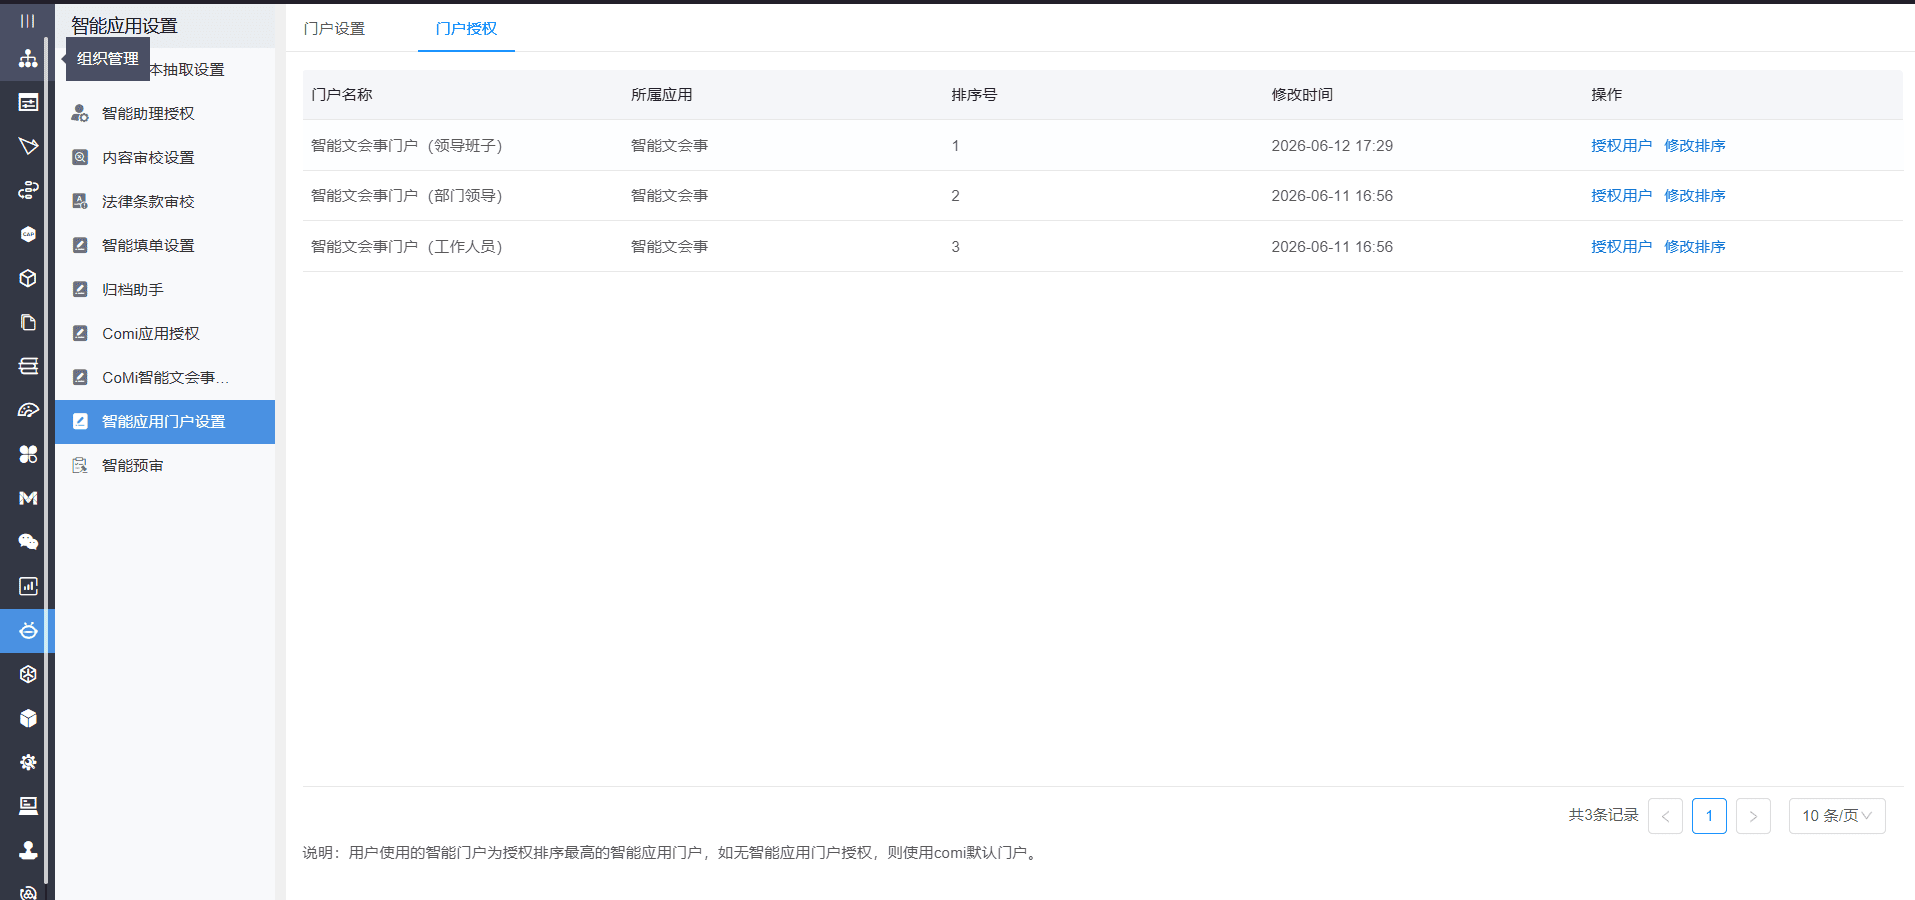1915x900 pixels.
Task: Go to previous page arrow in pagination
Action: coord(1665,816)
